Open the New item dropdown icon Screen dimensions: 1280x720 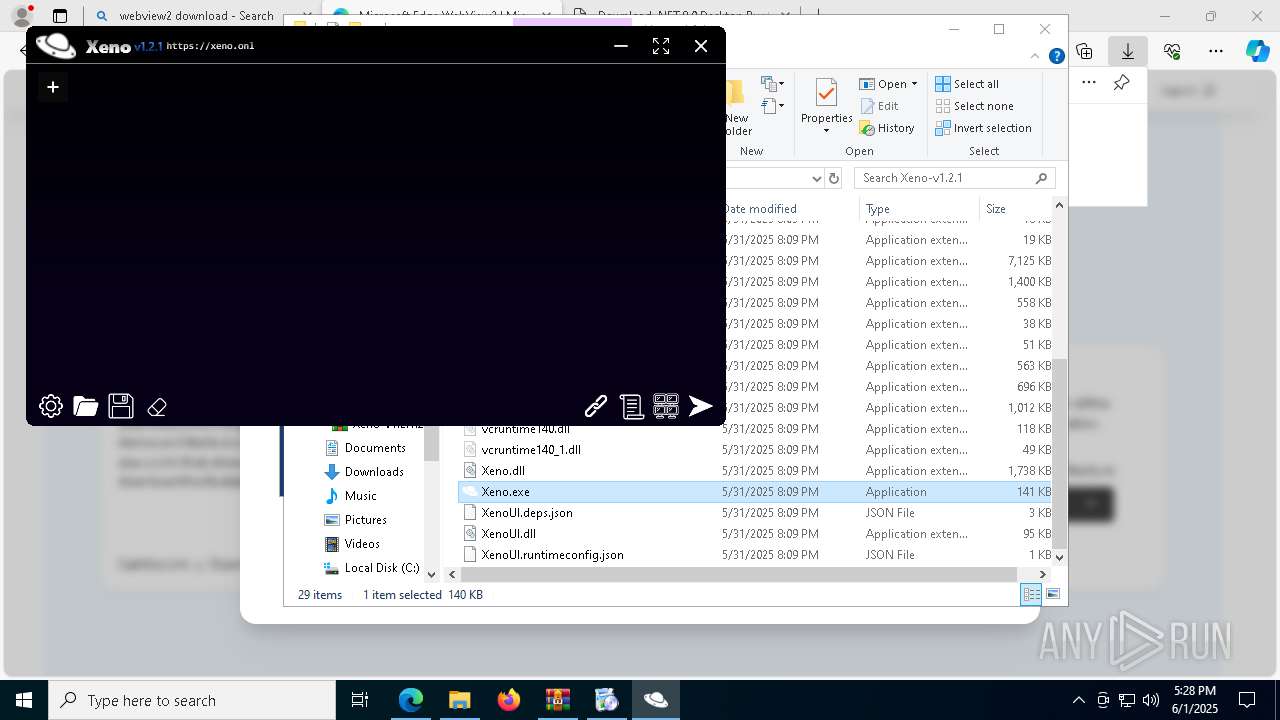pyautogui.click(x=772, y=84)
